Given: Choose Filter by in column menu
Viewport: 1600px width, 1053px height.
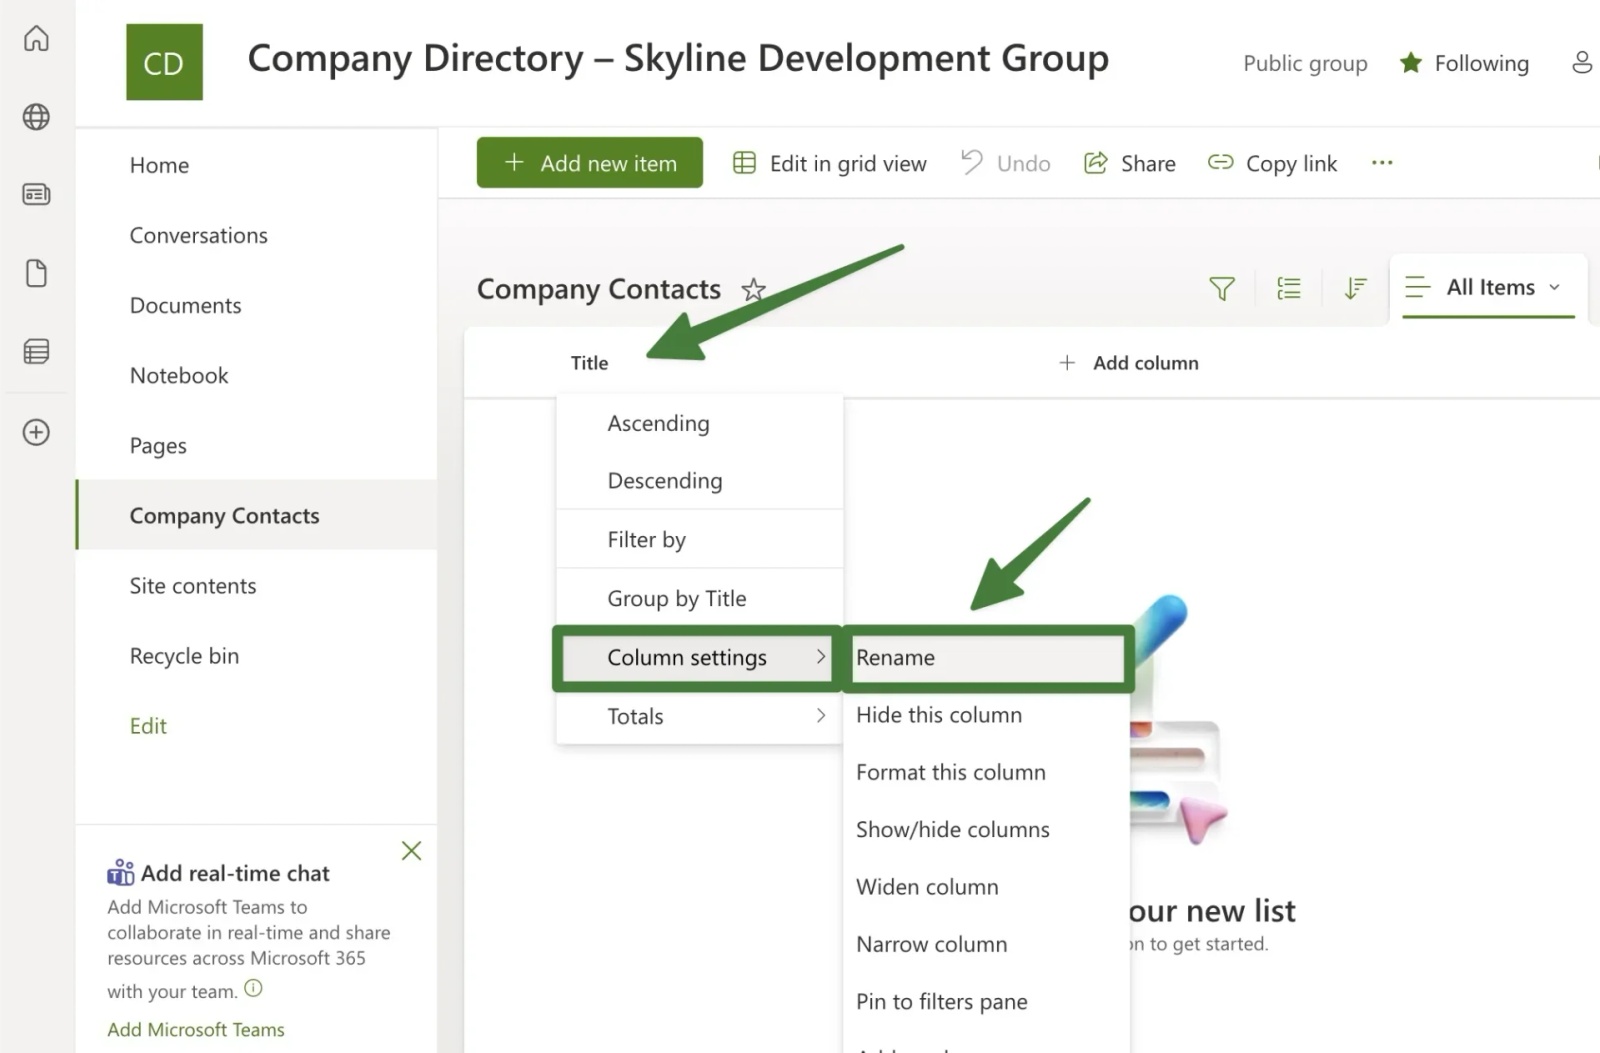Looking at the screenshot, I should pyautogui.click(x=699, y=539).
